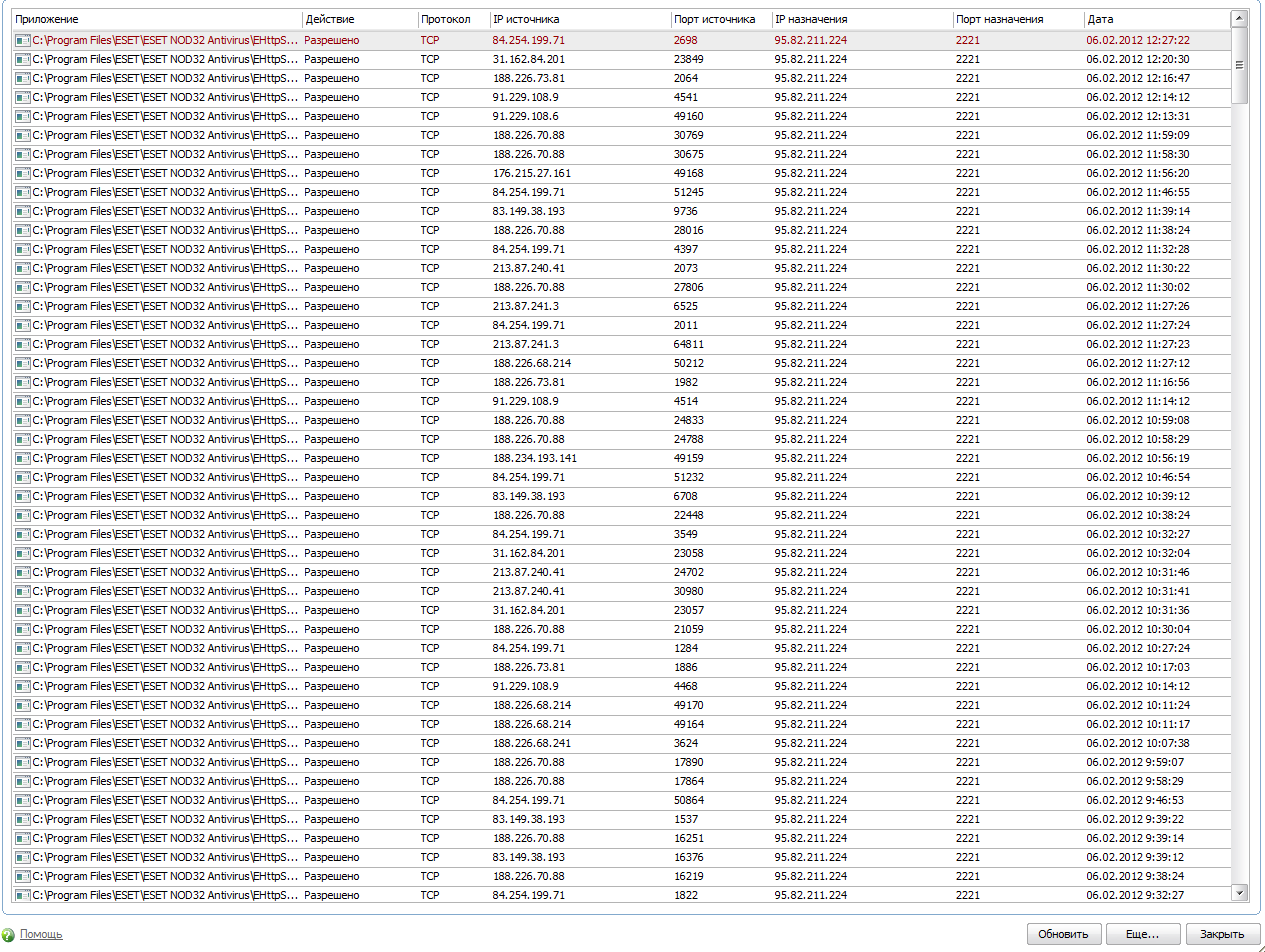Select source port 64811
1265x952 pixels.
tap(689, 345)
